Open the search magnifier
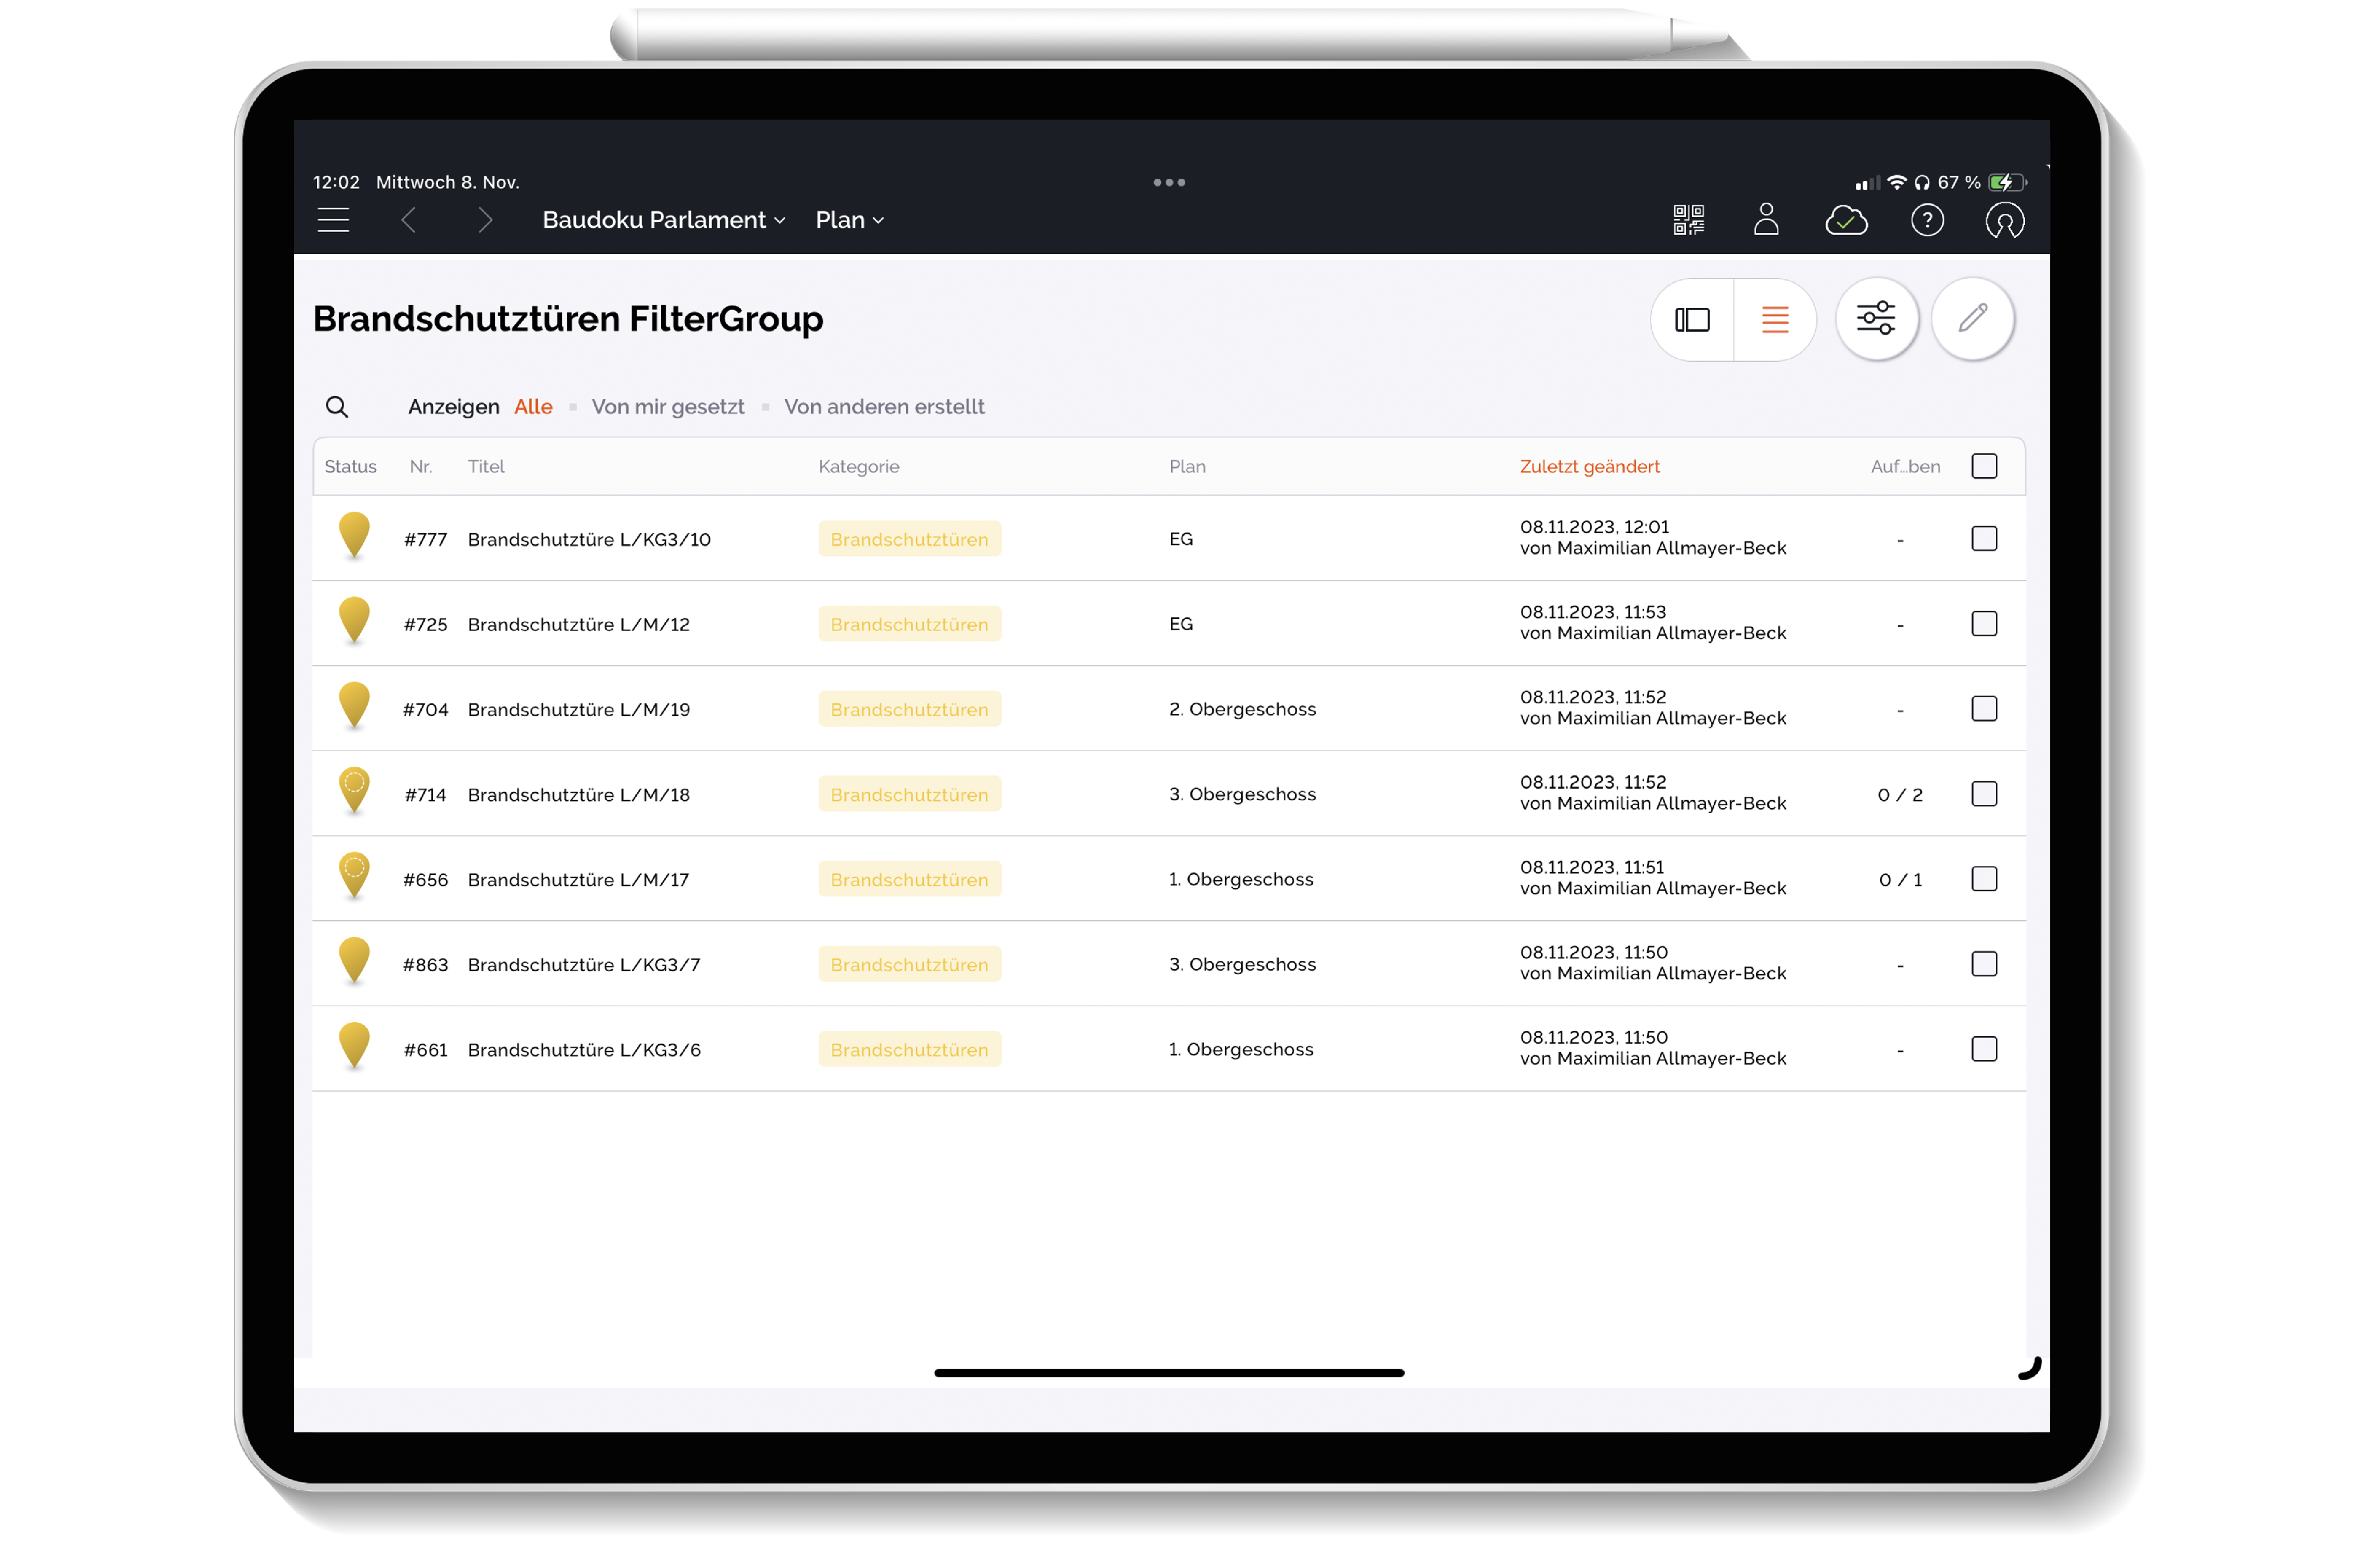Screen dimensions: 2380x1543 coord(337,407)
